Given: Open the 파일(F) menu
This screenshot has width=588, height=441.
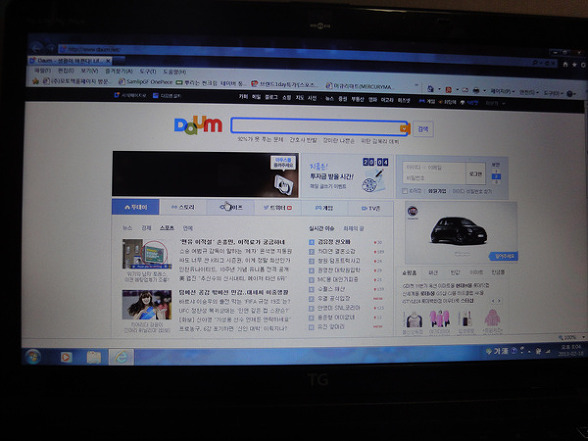Looking at the screenshot, I should 42,70.
